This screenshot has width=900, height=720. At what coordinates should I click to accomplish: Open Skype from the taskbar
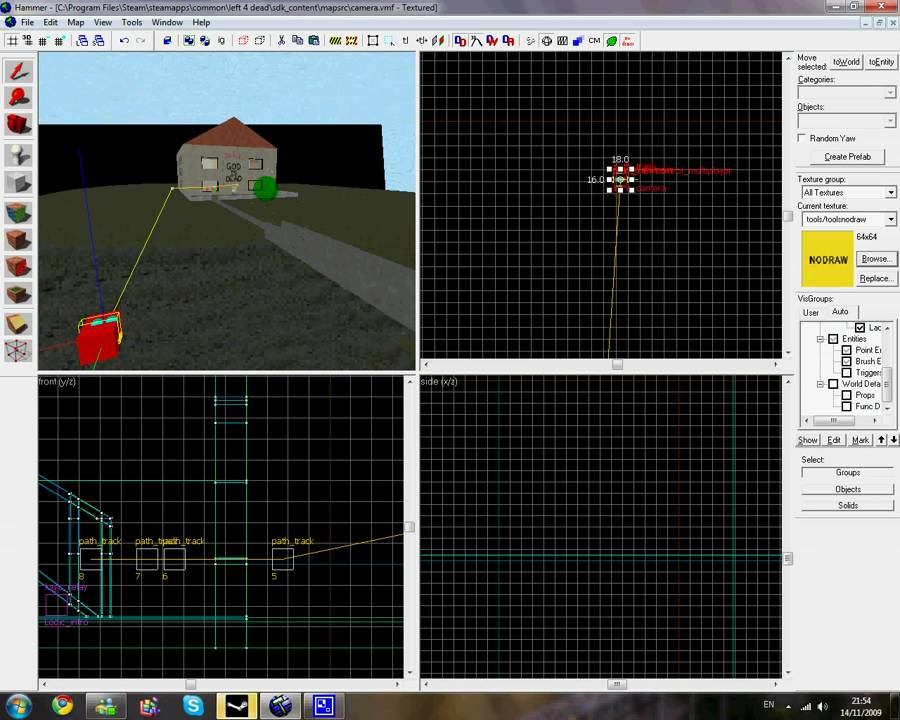pyautogui.click(x=193, y=706)
